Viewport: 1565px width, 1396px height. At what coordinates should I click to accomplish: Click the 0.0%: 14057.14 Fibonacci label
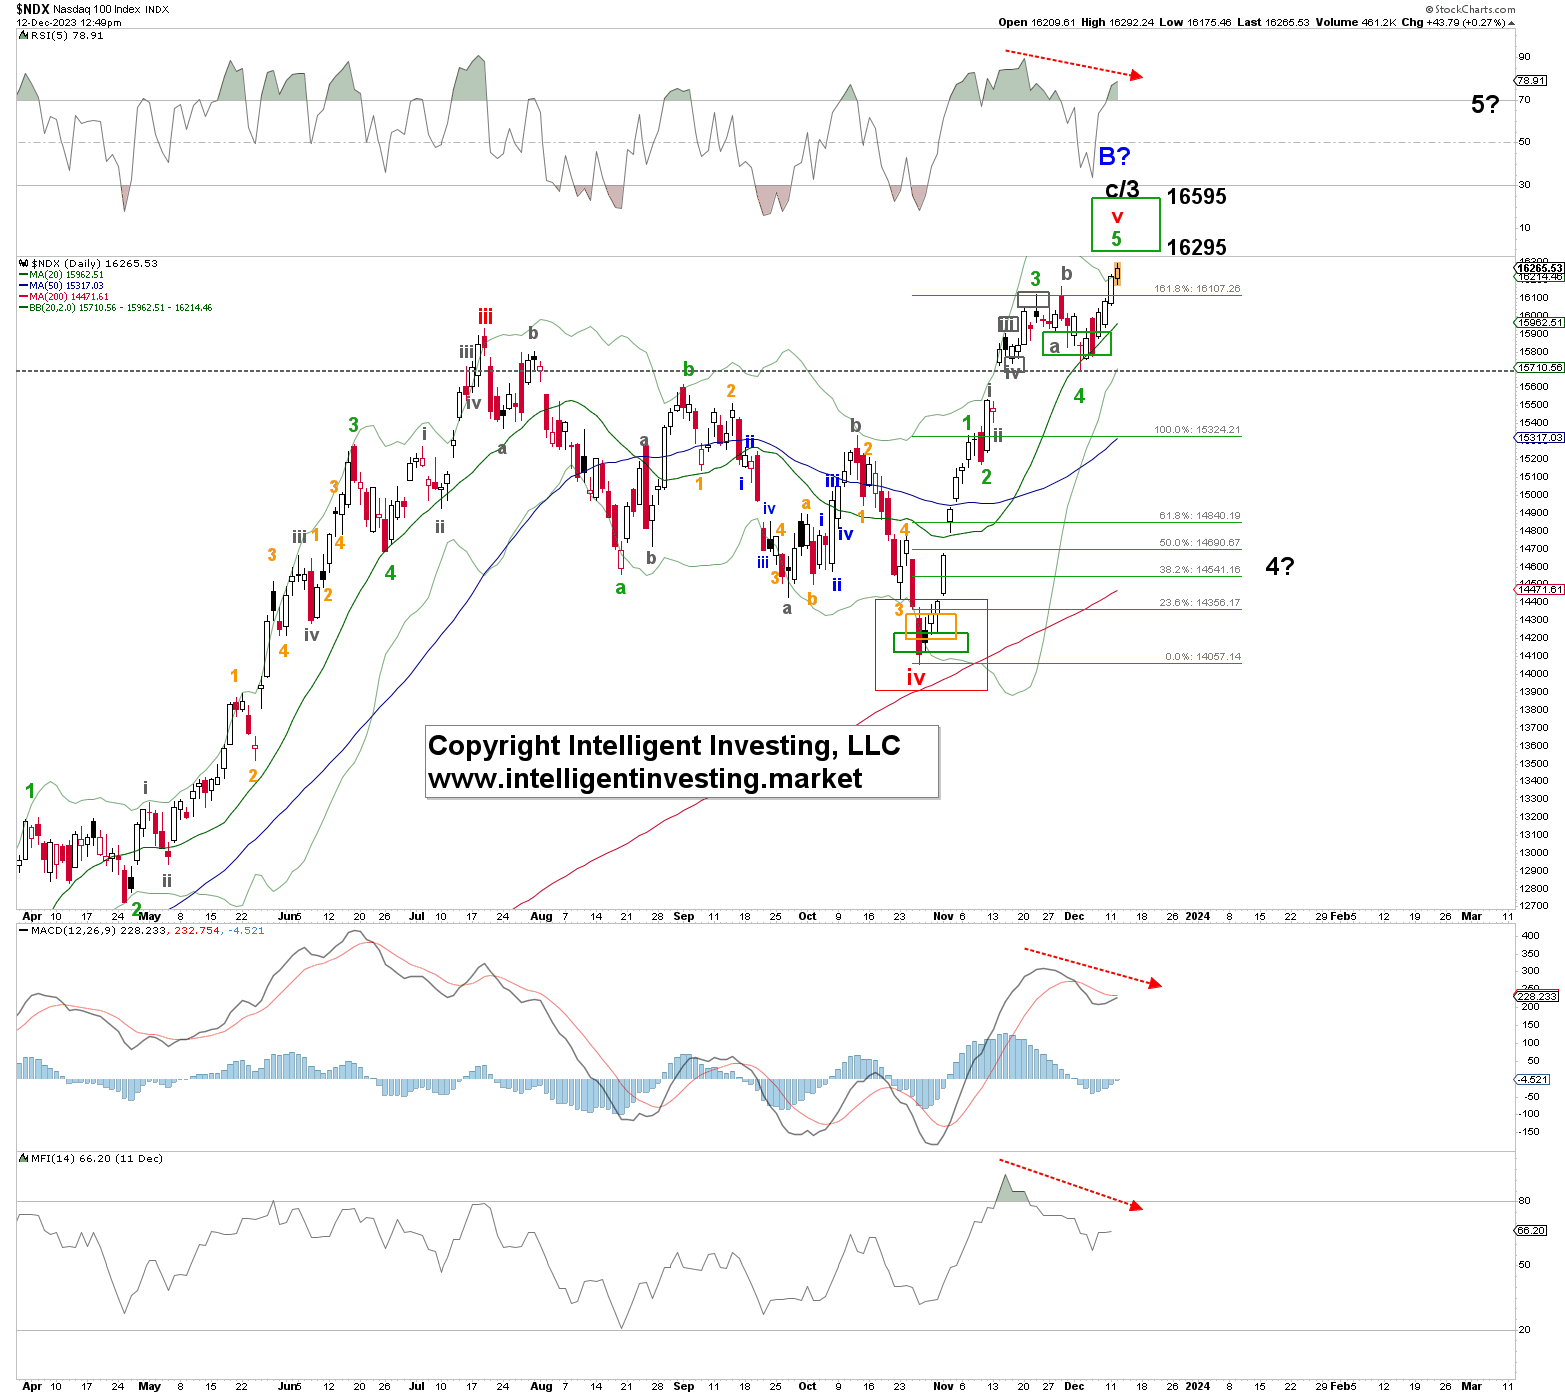pos(1203,657)
